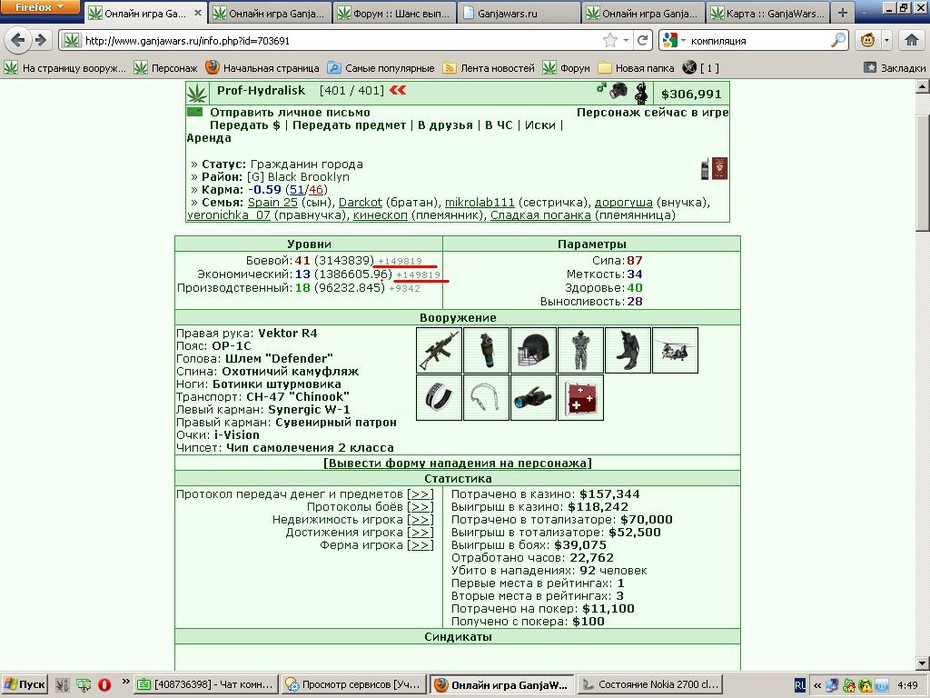
Task: Open the dropdown arrow next to monkey icon
Action: 886,40
